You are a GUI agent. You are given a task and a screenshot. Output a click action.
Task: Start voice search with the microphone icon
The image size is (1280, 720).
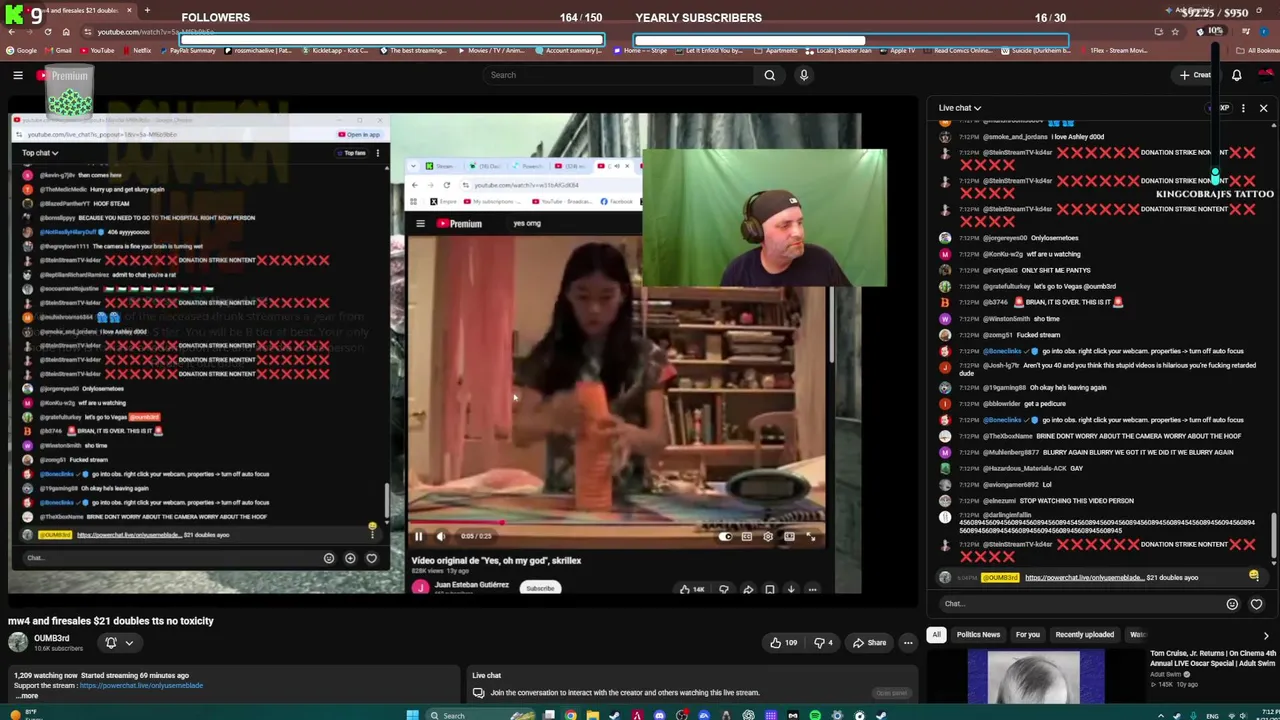[x=803, y=75]
